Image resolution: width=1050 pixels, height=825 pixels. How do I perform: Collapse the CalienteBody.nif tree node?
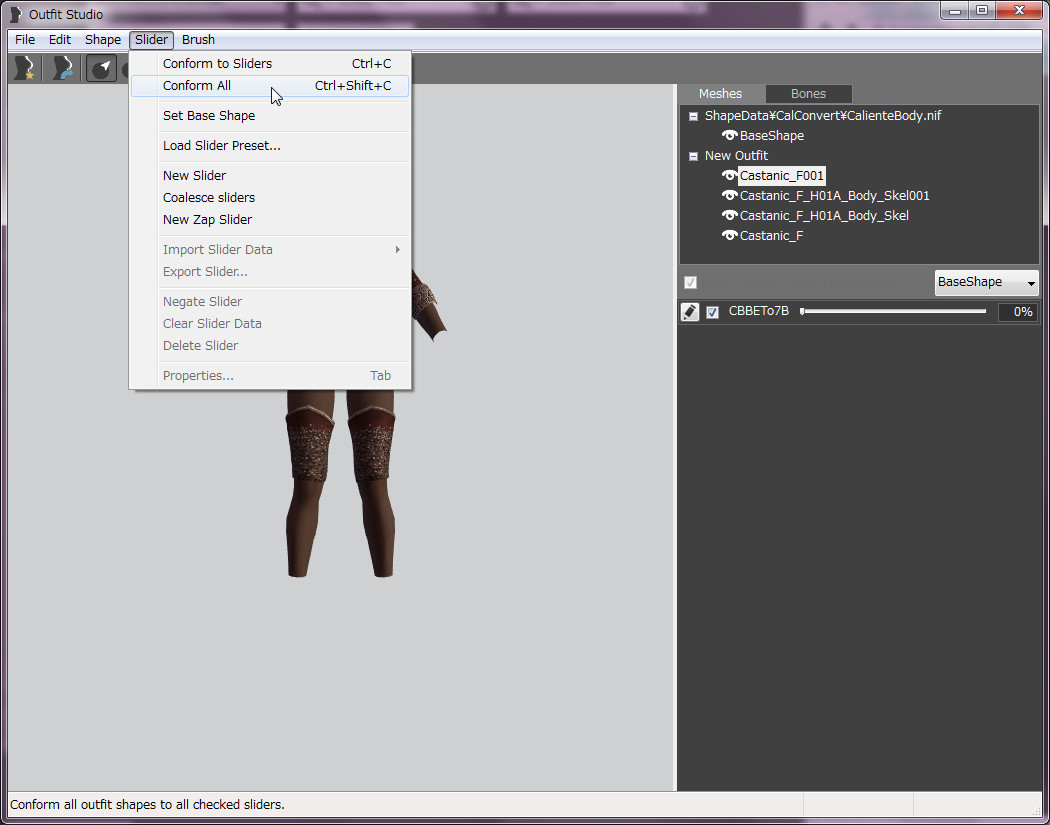[x=693, y=116]
